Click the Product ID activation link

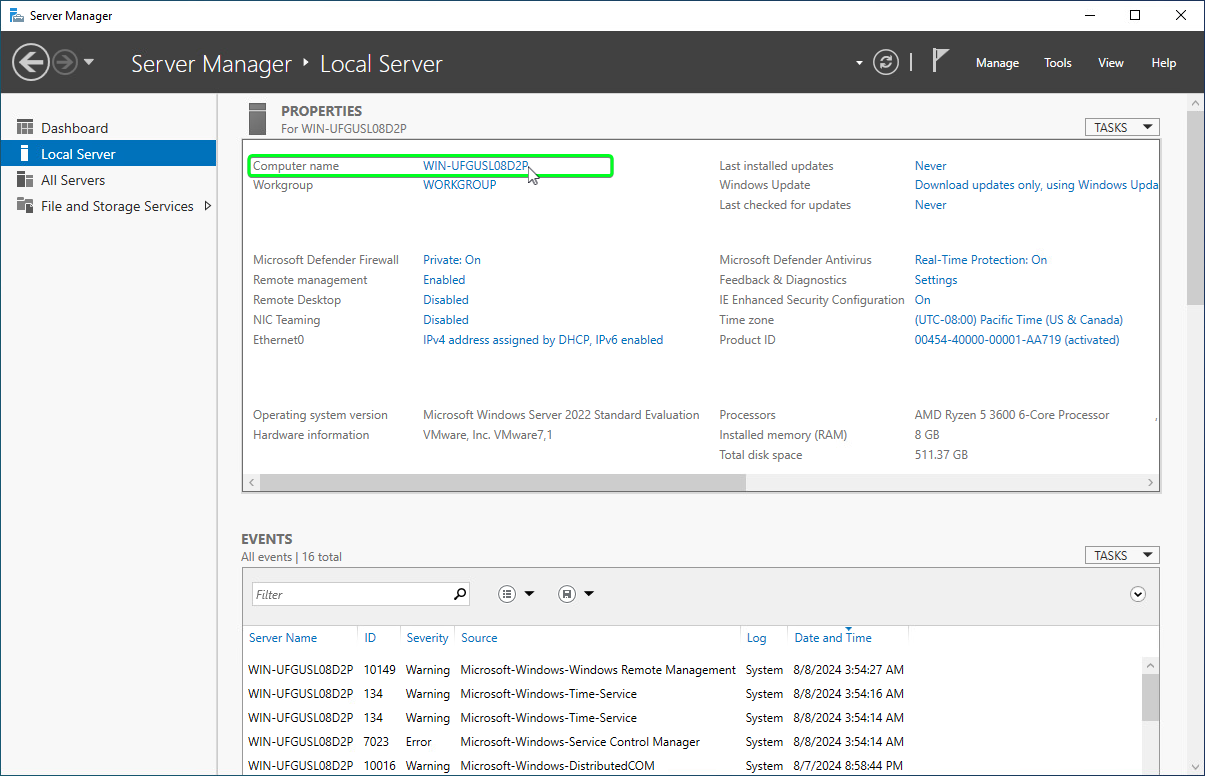(x=1017, y=340)
